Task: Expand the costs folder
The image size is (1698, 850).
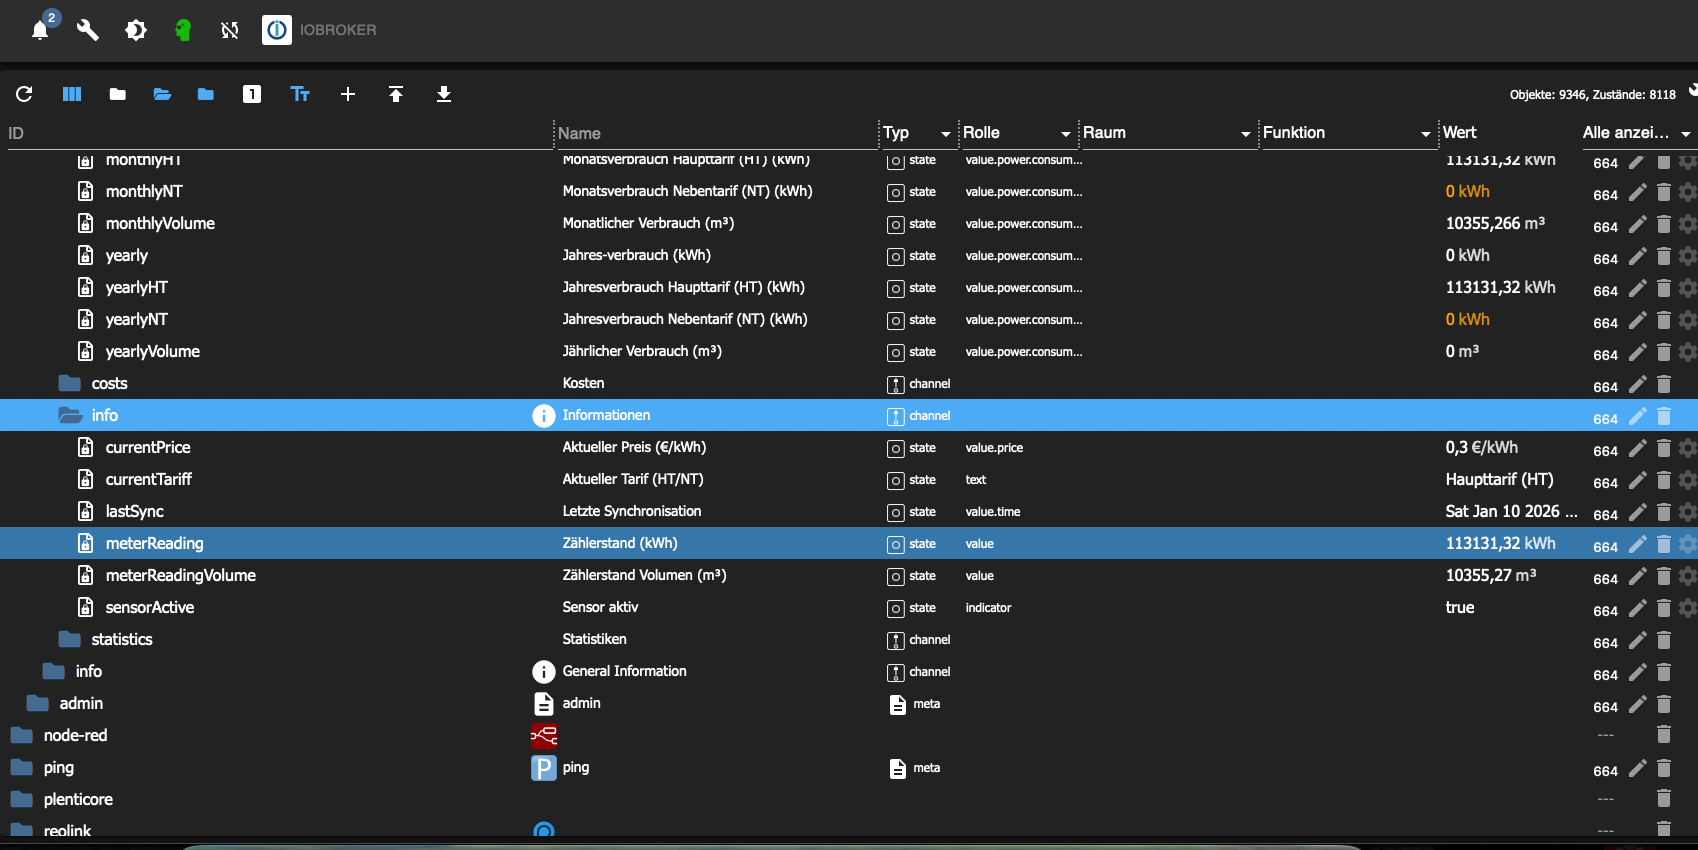Action: [x=70, y=383]
